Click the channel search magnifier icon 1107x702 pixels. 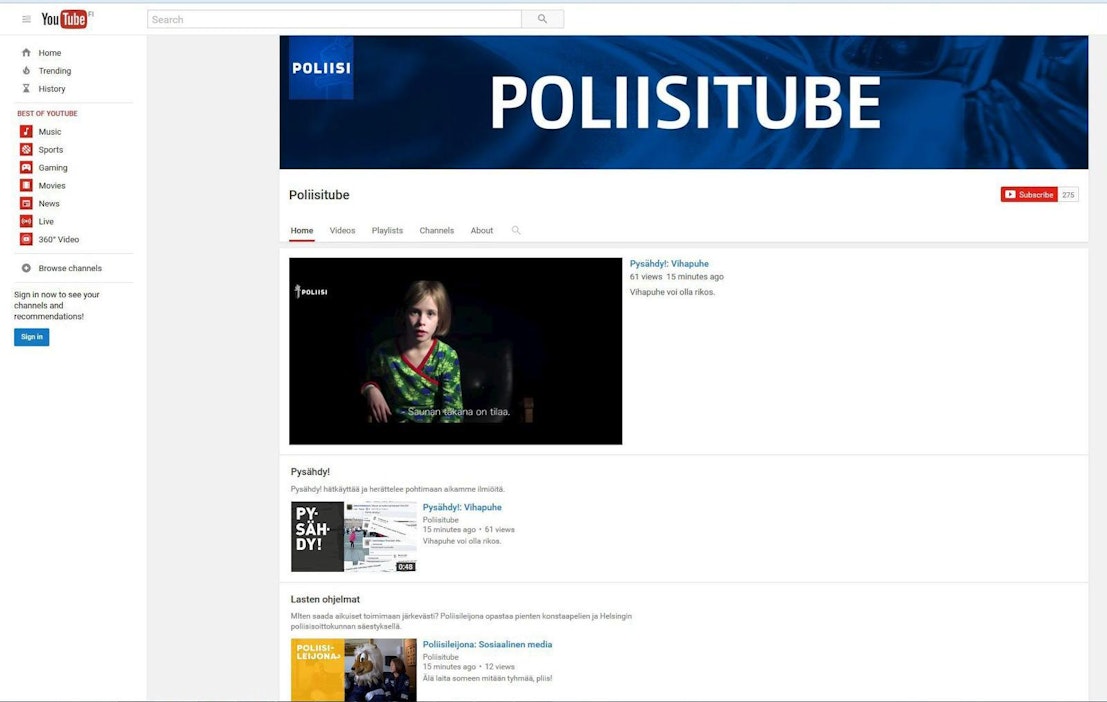[x=516, y=230]
